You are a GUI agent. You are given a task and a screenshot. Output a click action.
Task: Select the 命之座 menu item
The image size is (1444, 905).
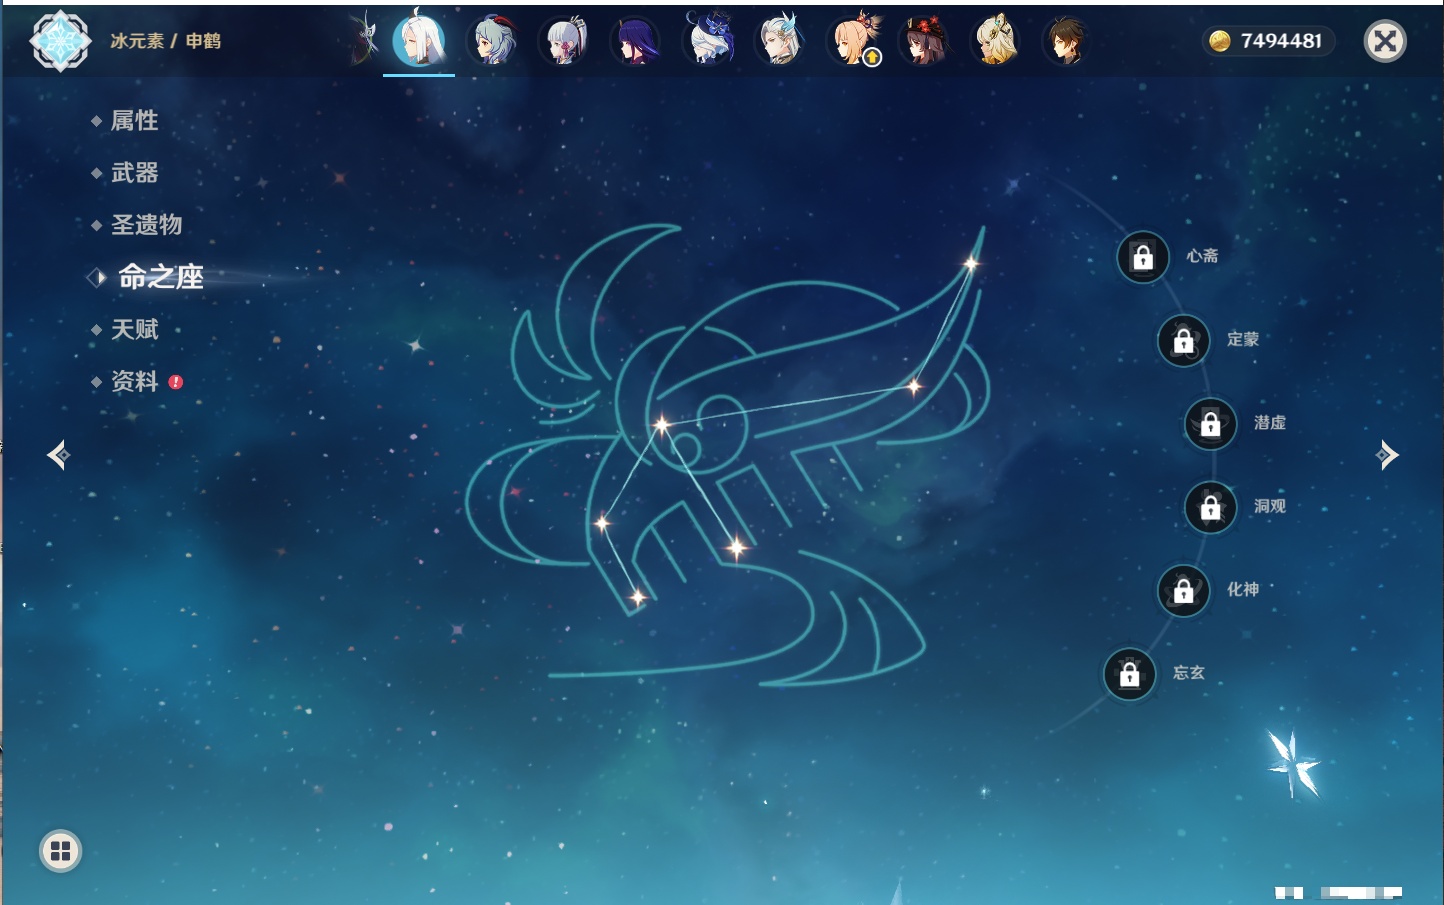pyautogui.click(x=160, y=277)
